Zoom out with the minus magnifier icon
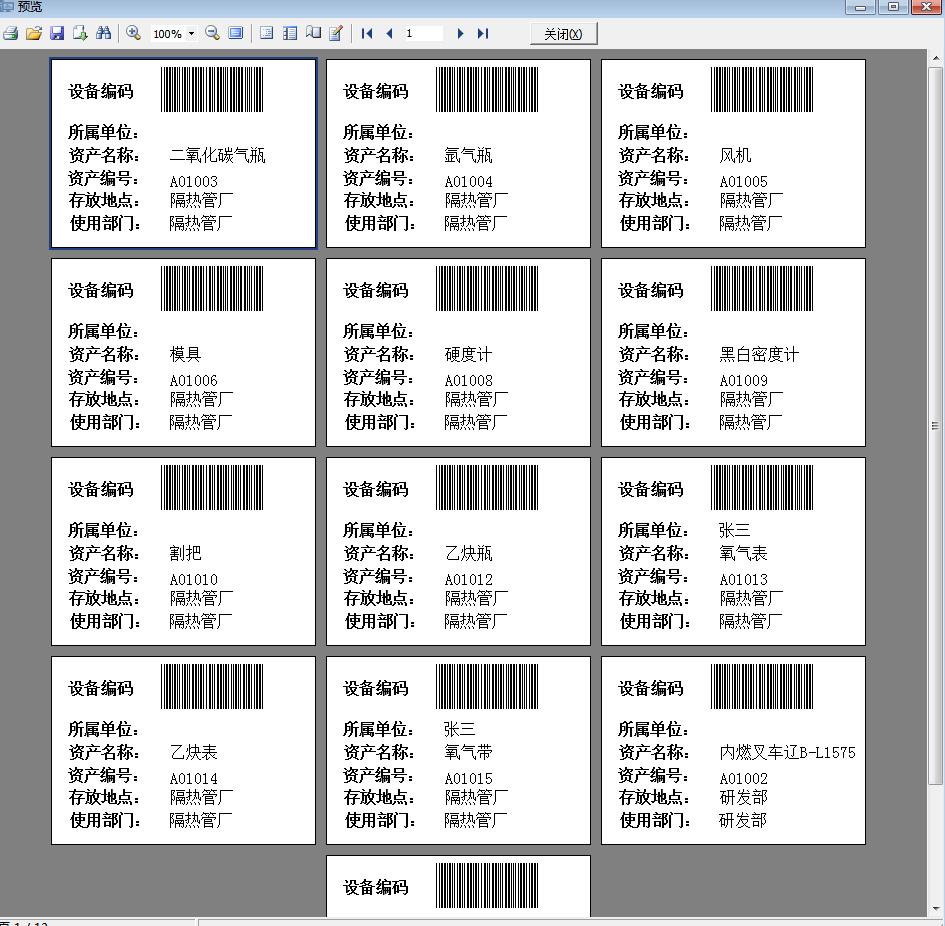Image resolution: width=945 pixels, height=926 pixels. pyautogui.click(x=212, y=33)
